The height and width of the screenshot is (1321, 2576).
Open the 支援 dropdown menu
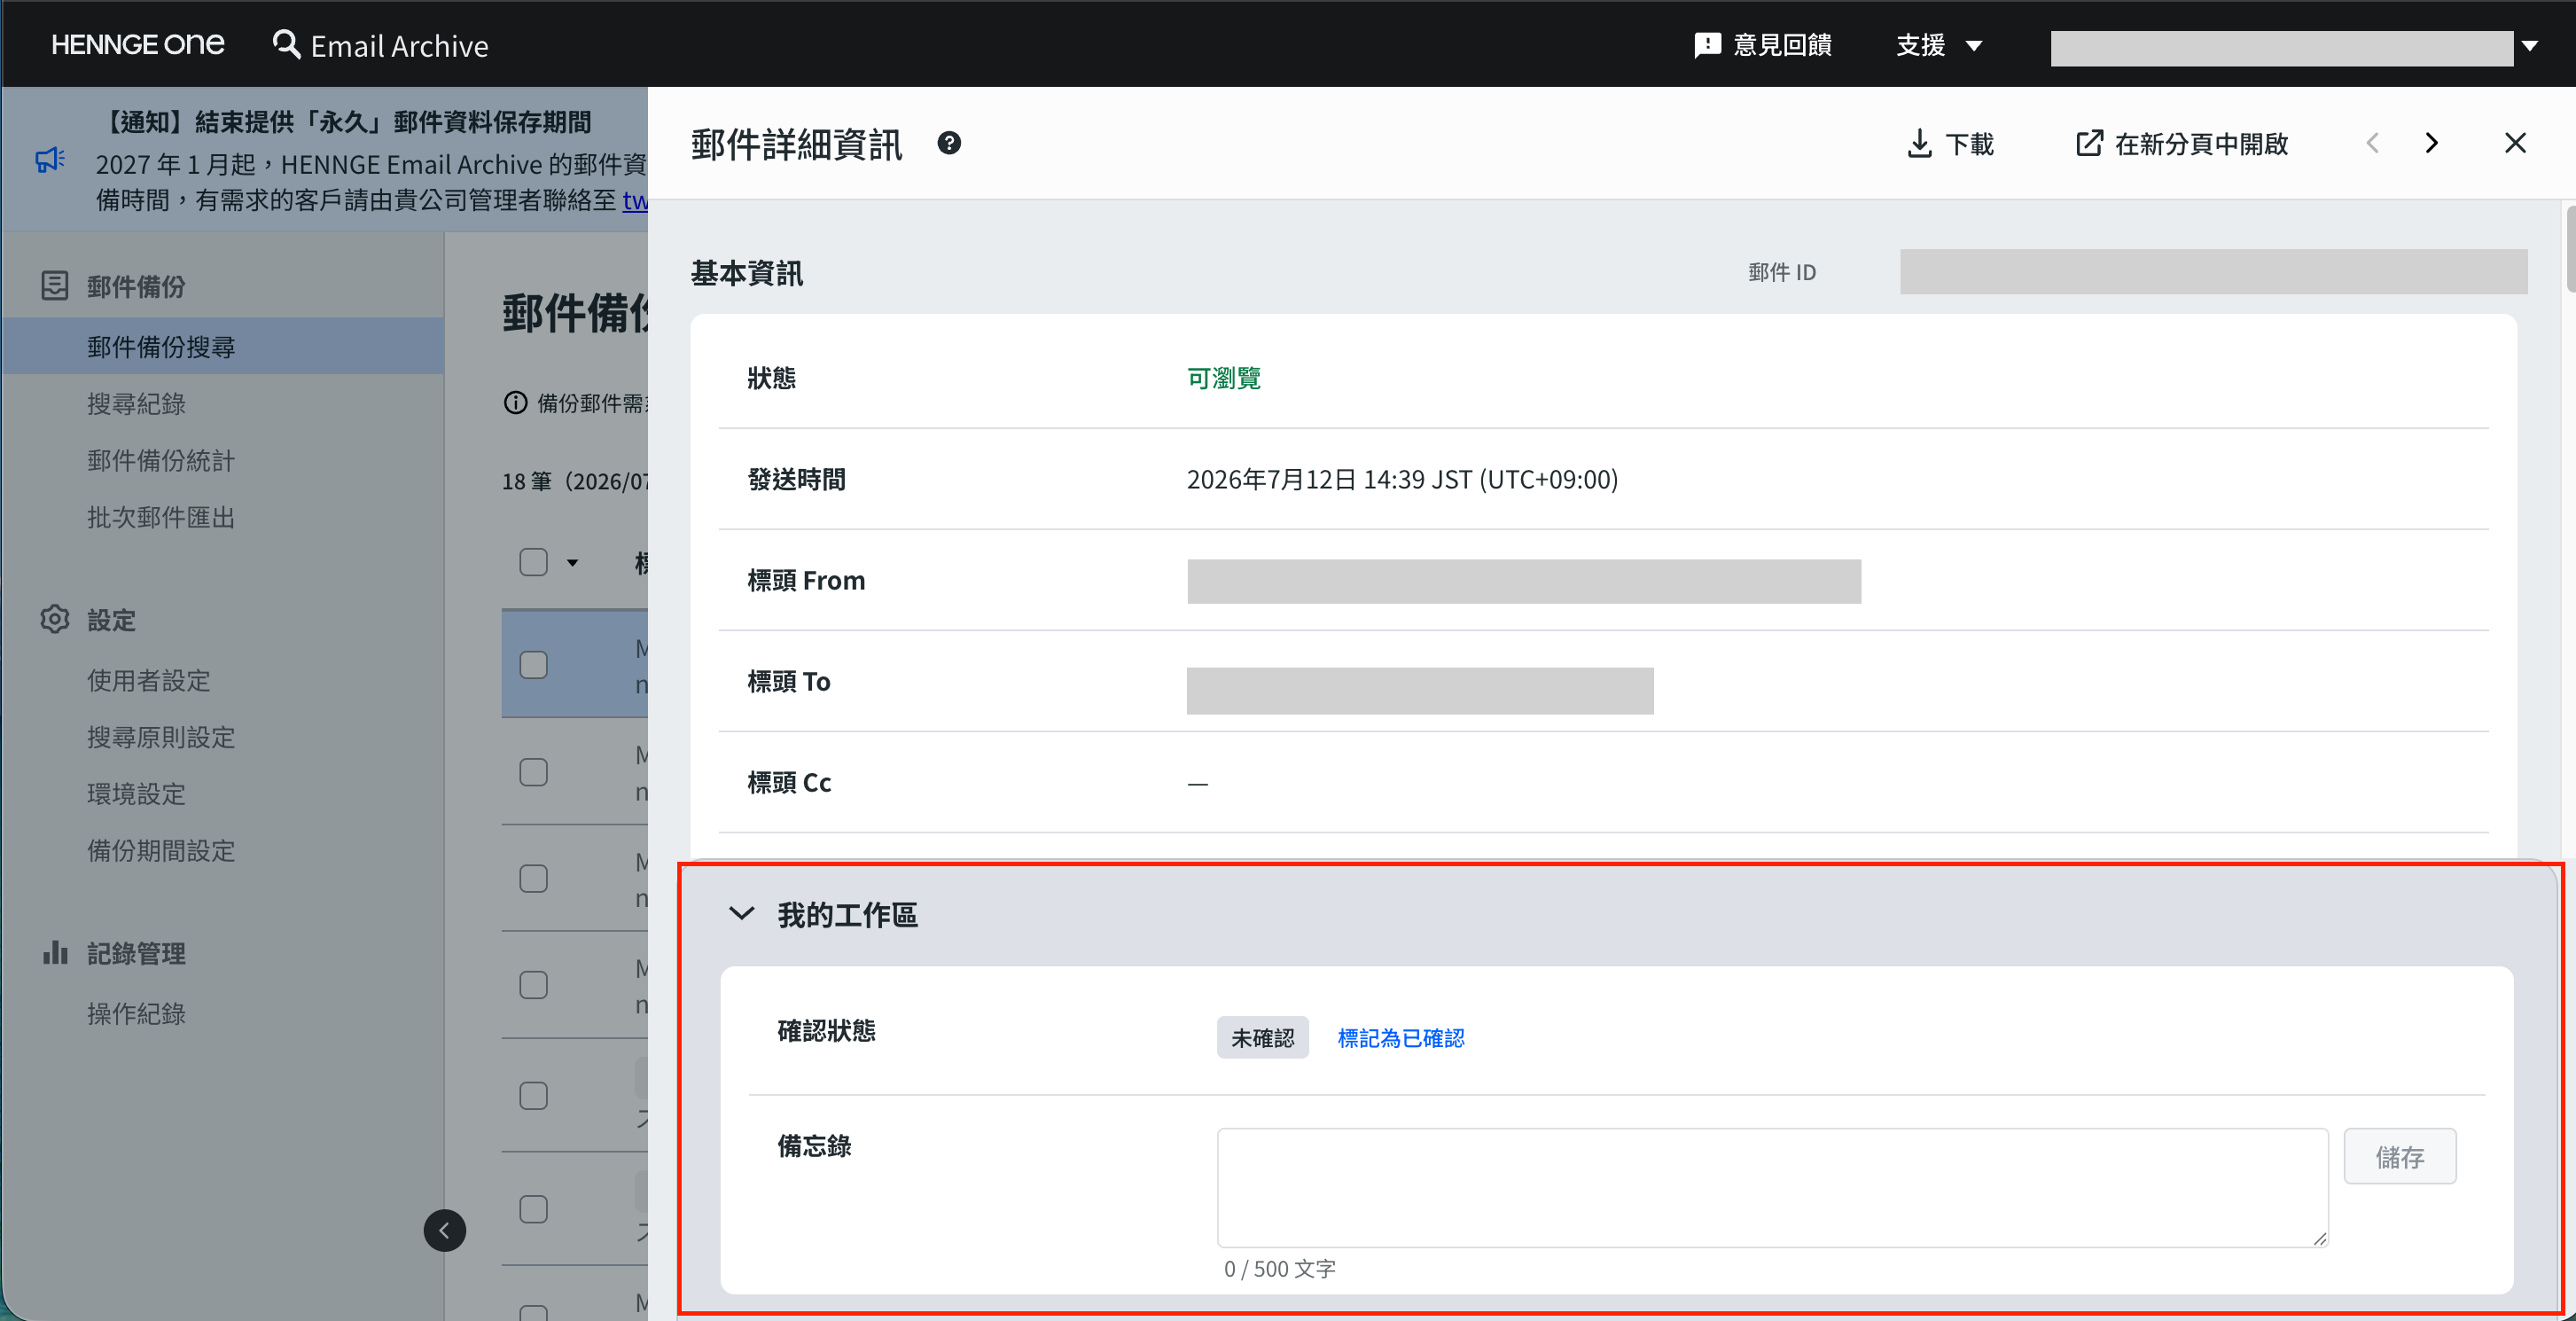[x=1939, y=45]
